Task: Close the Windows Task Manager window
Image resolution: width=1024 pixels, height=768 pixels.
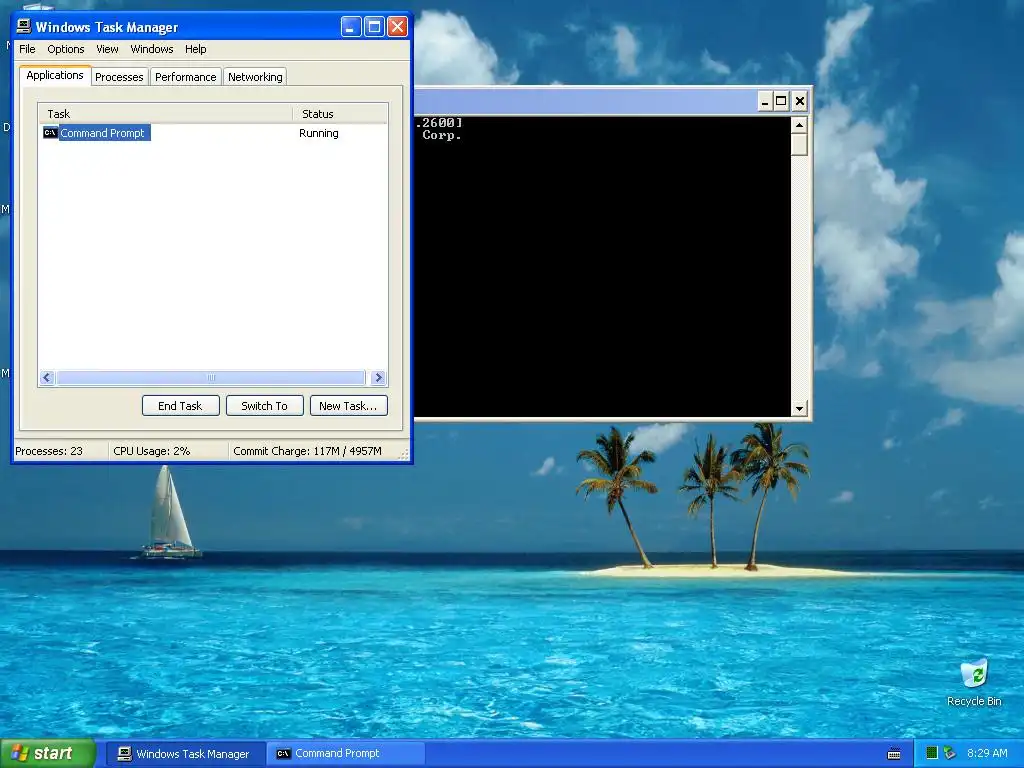Action: (x=397, y=27)
